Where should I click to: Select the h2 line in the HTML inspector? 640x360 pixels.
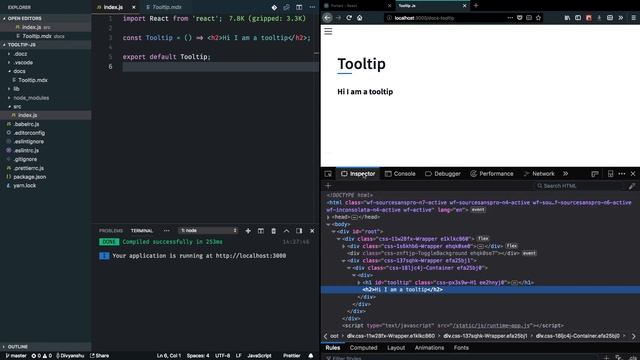click(x=480, y=290)
